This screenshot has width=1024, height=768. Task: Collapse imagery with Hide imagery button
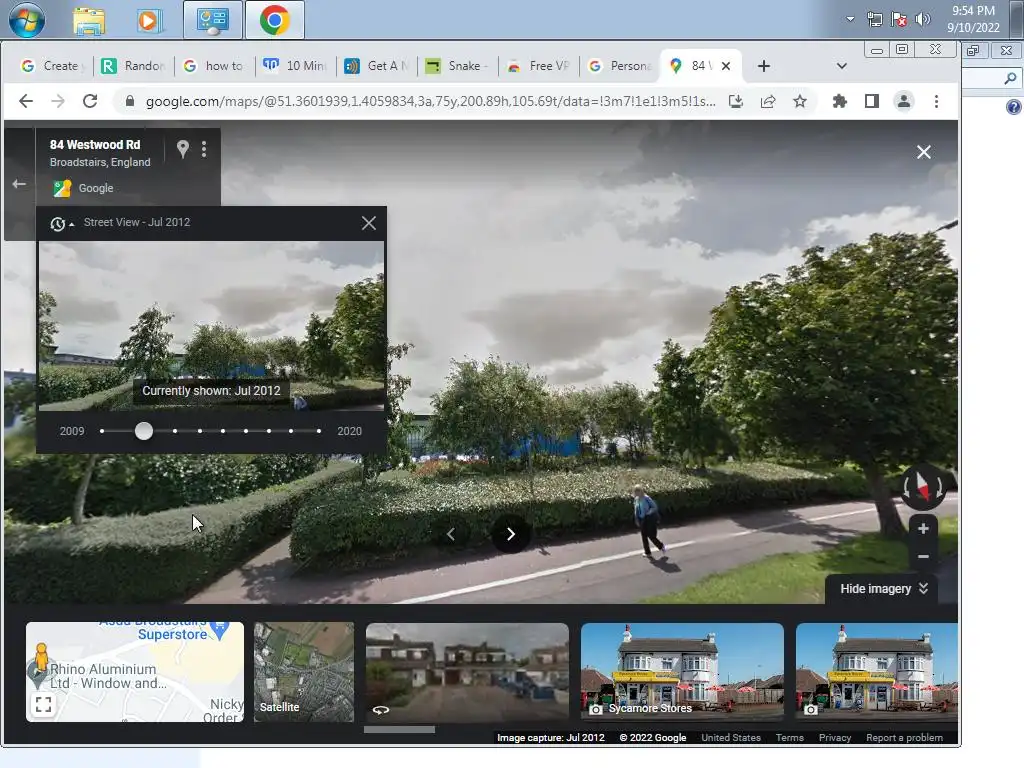[883, 589]
